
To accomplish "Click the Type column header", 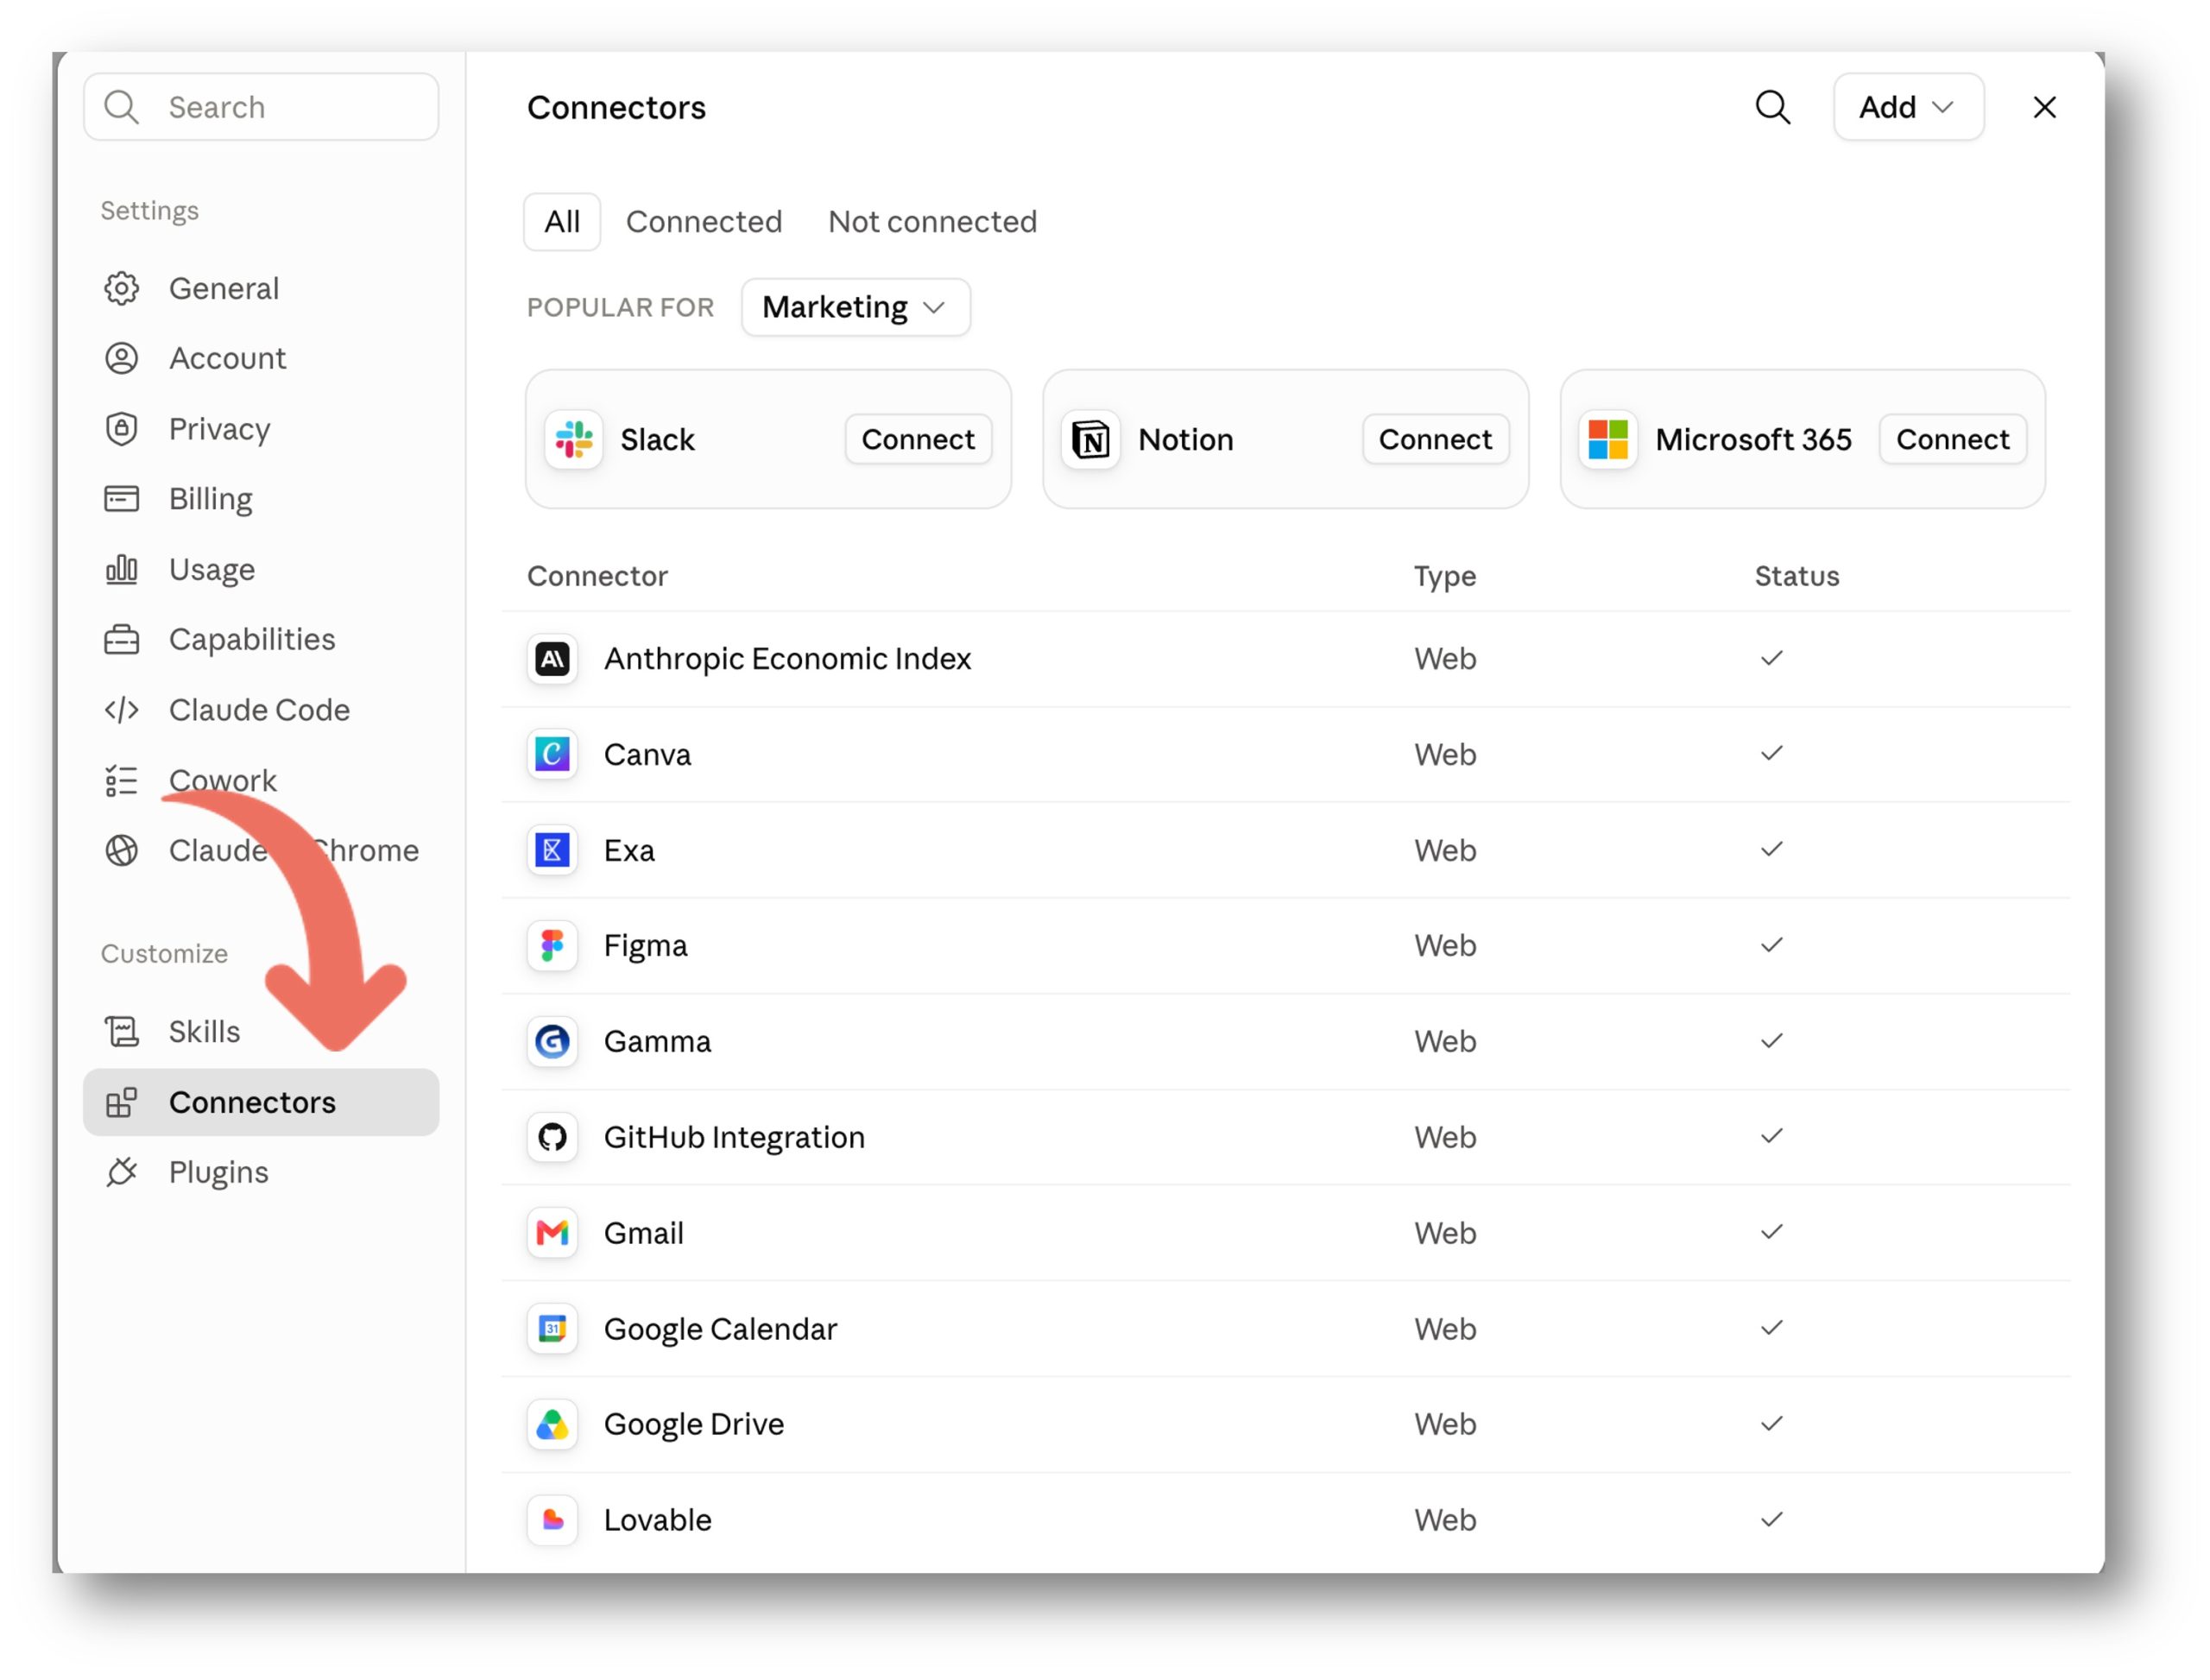I will pyautogui.click(x=1444, y=577).
